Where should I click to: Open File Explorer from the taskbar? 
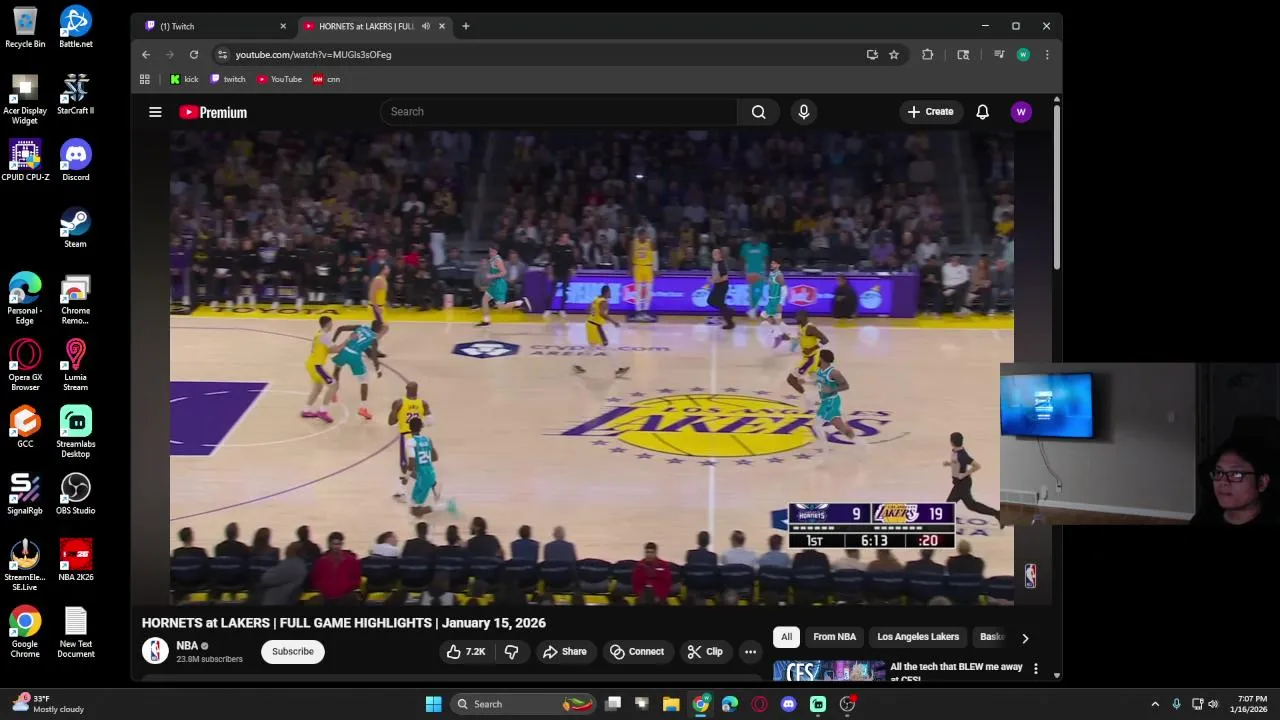671,704
